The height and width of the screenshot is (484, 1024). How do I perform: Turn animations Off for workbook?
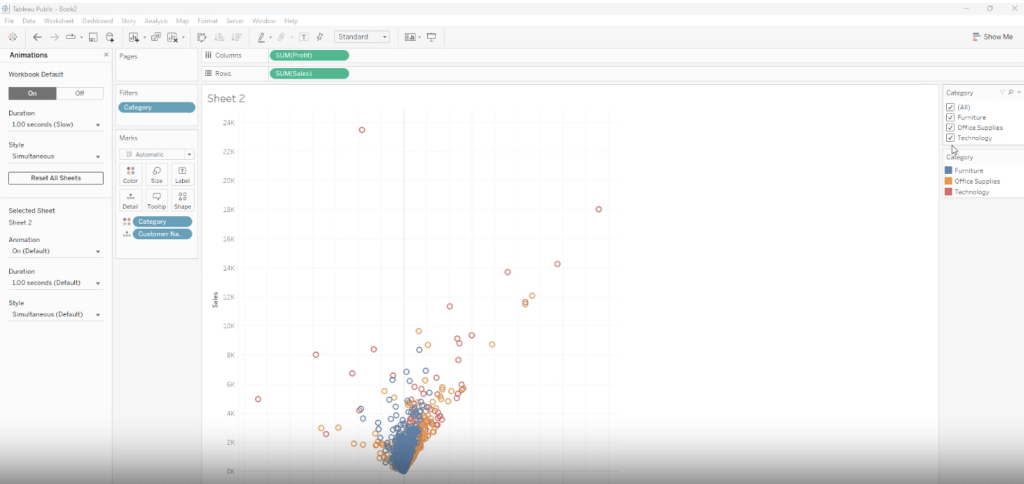pyautogui.click(x=80, y=93)
